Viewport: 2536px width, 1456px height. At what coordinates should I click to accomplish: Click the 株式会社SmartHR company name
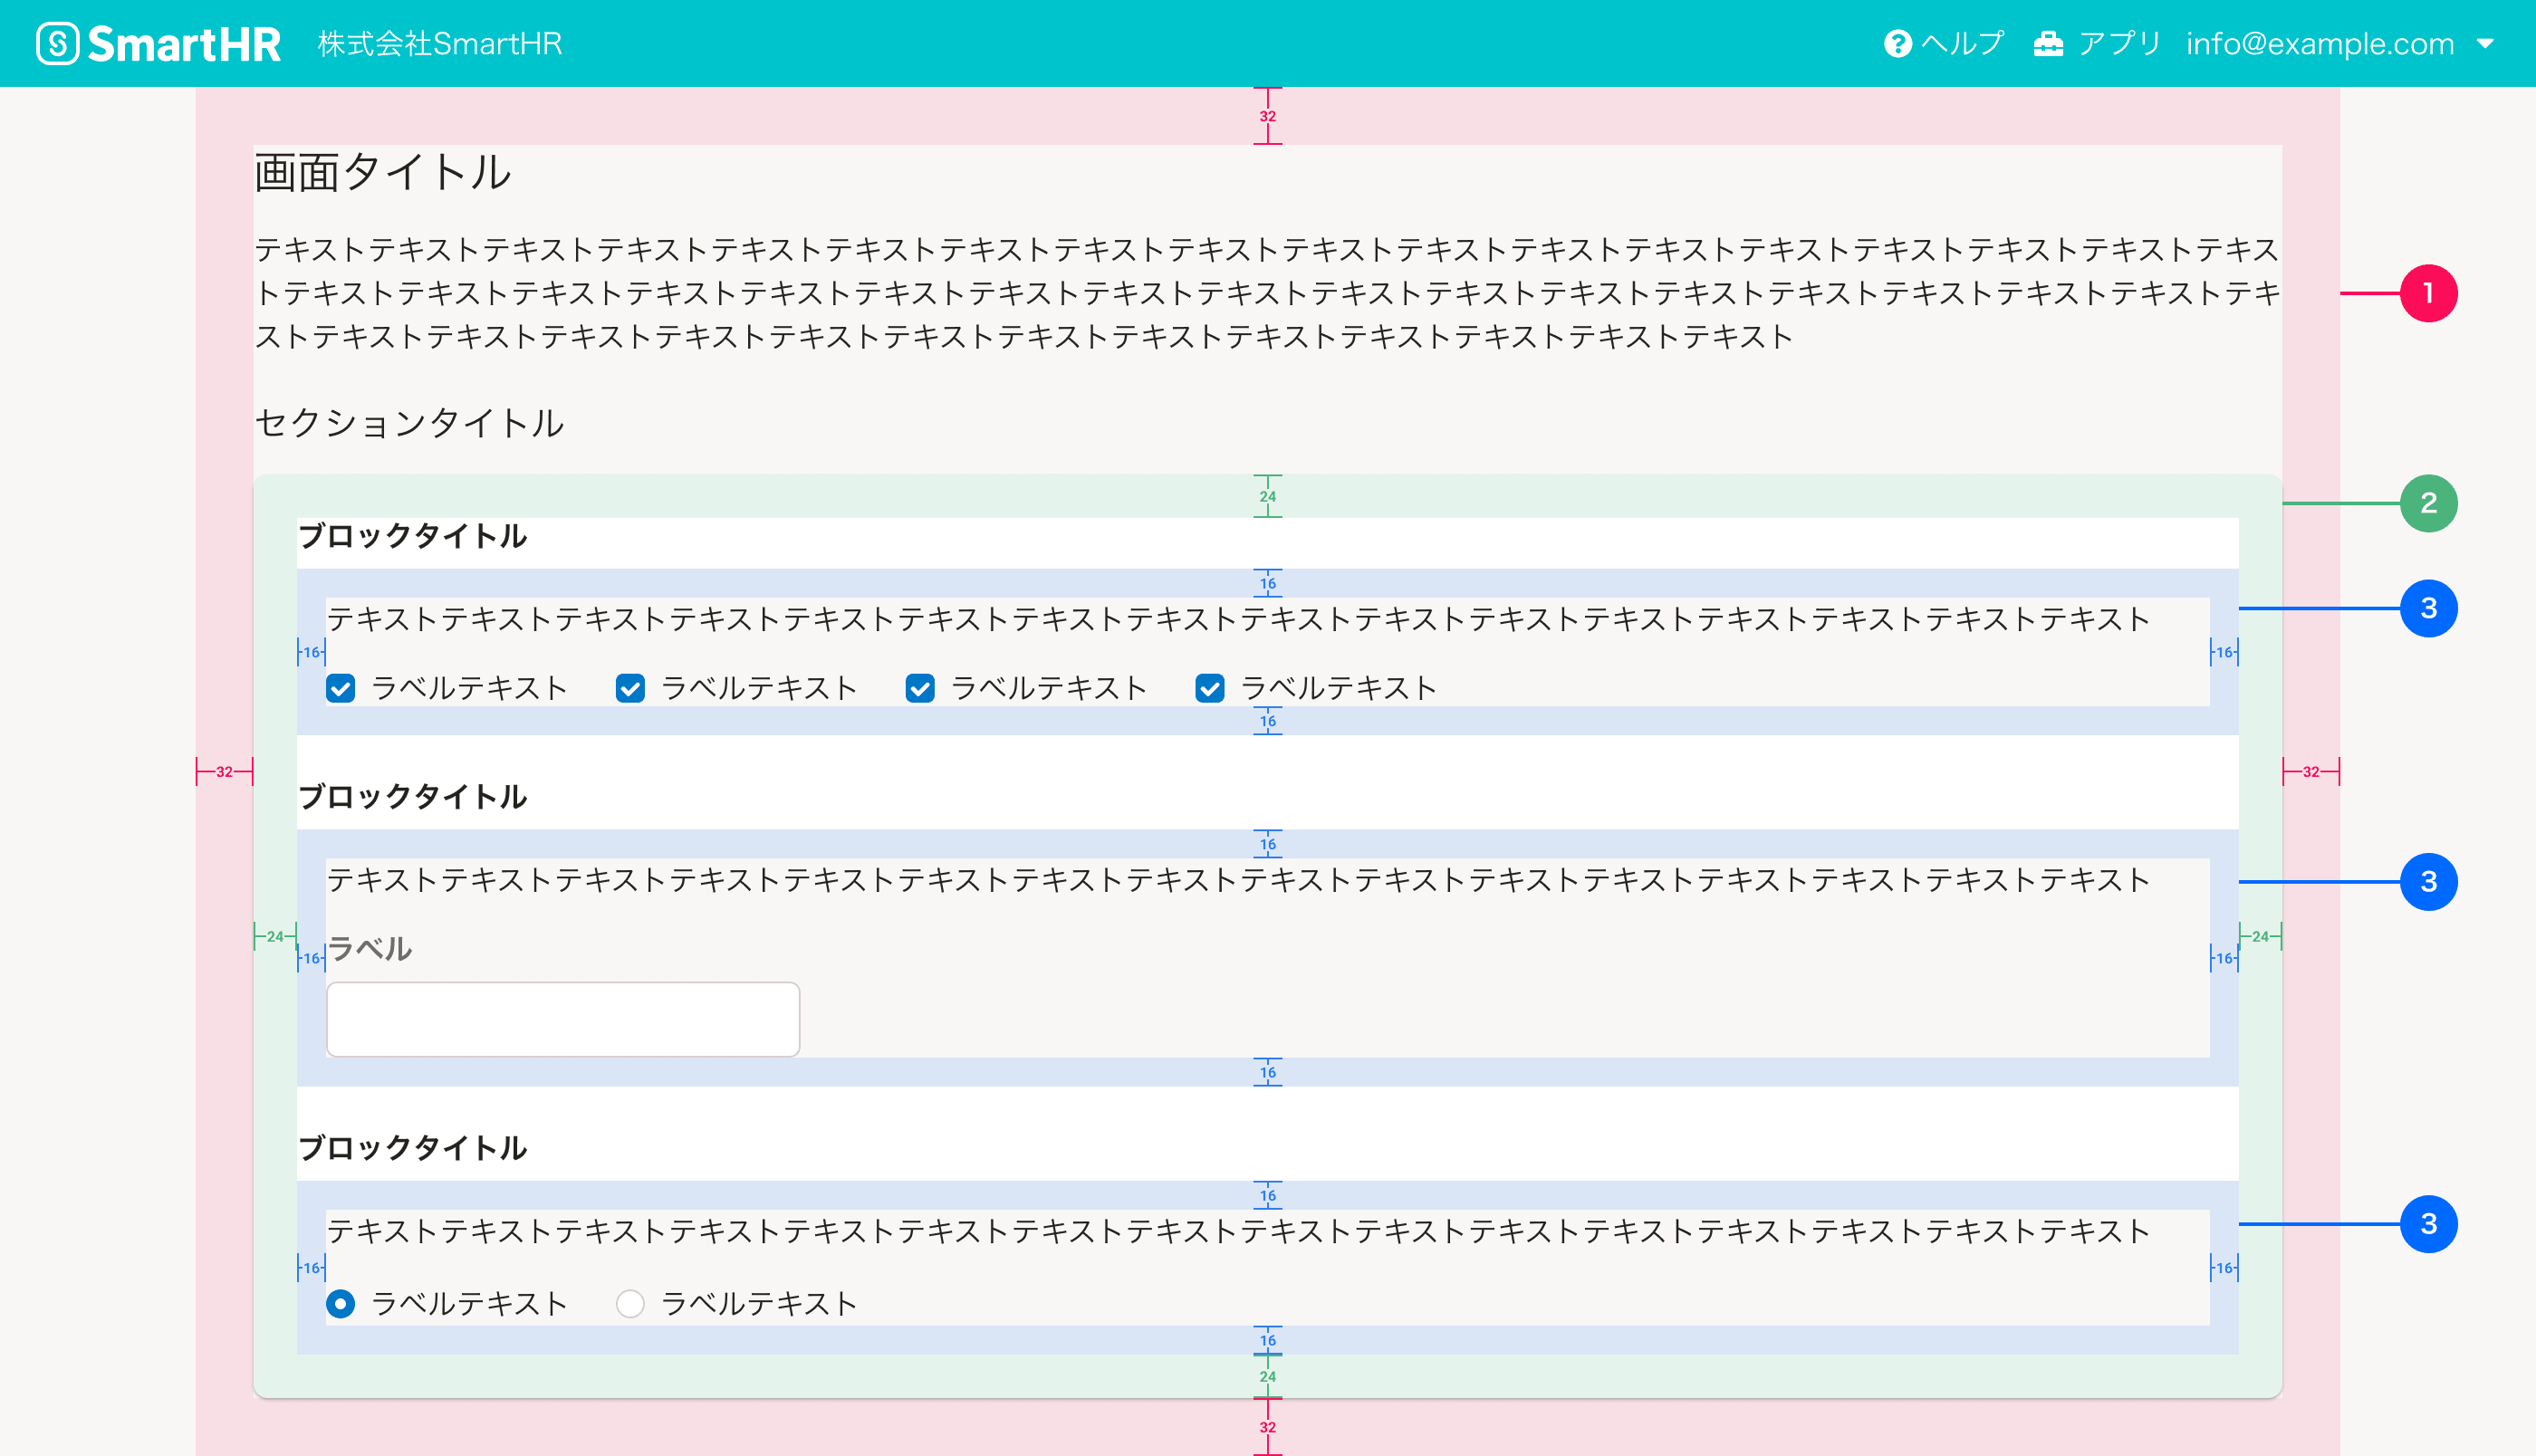coord(440,44)
